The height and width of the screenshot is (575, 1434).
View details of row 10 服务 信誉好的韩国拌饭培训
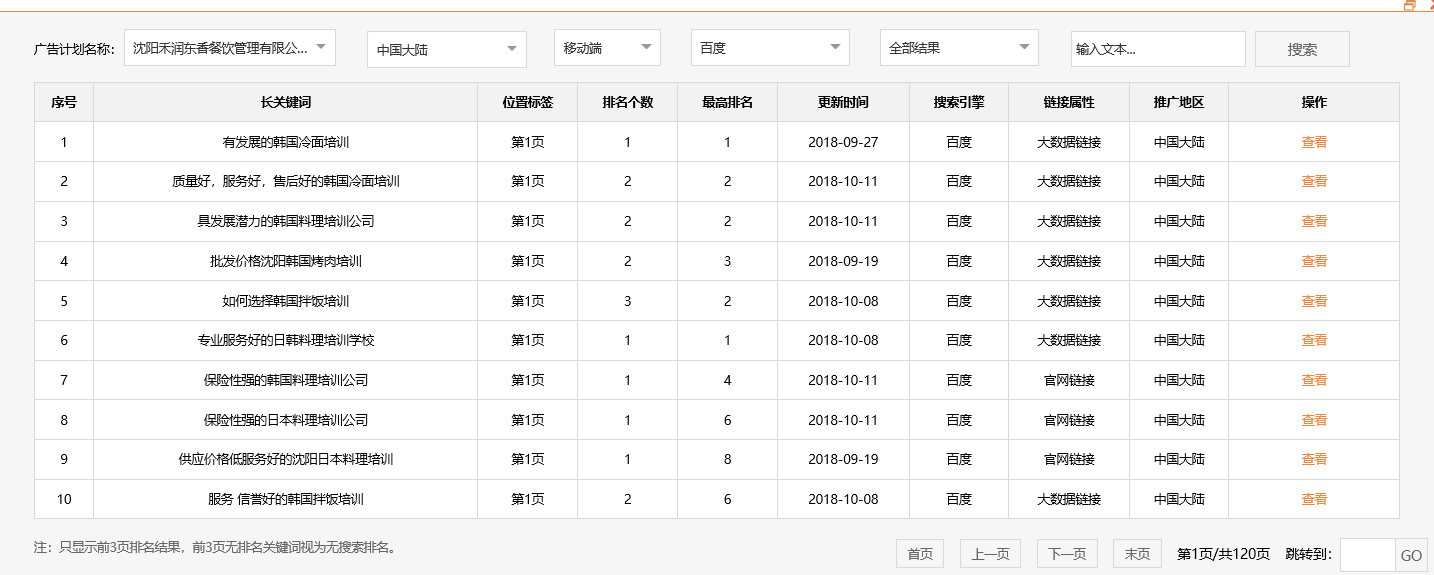[1313, 499]
